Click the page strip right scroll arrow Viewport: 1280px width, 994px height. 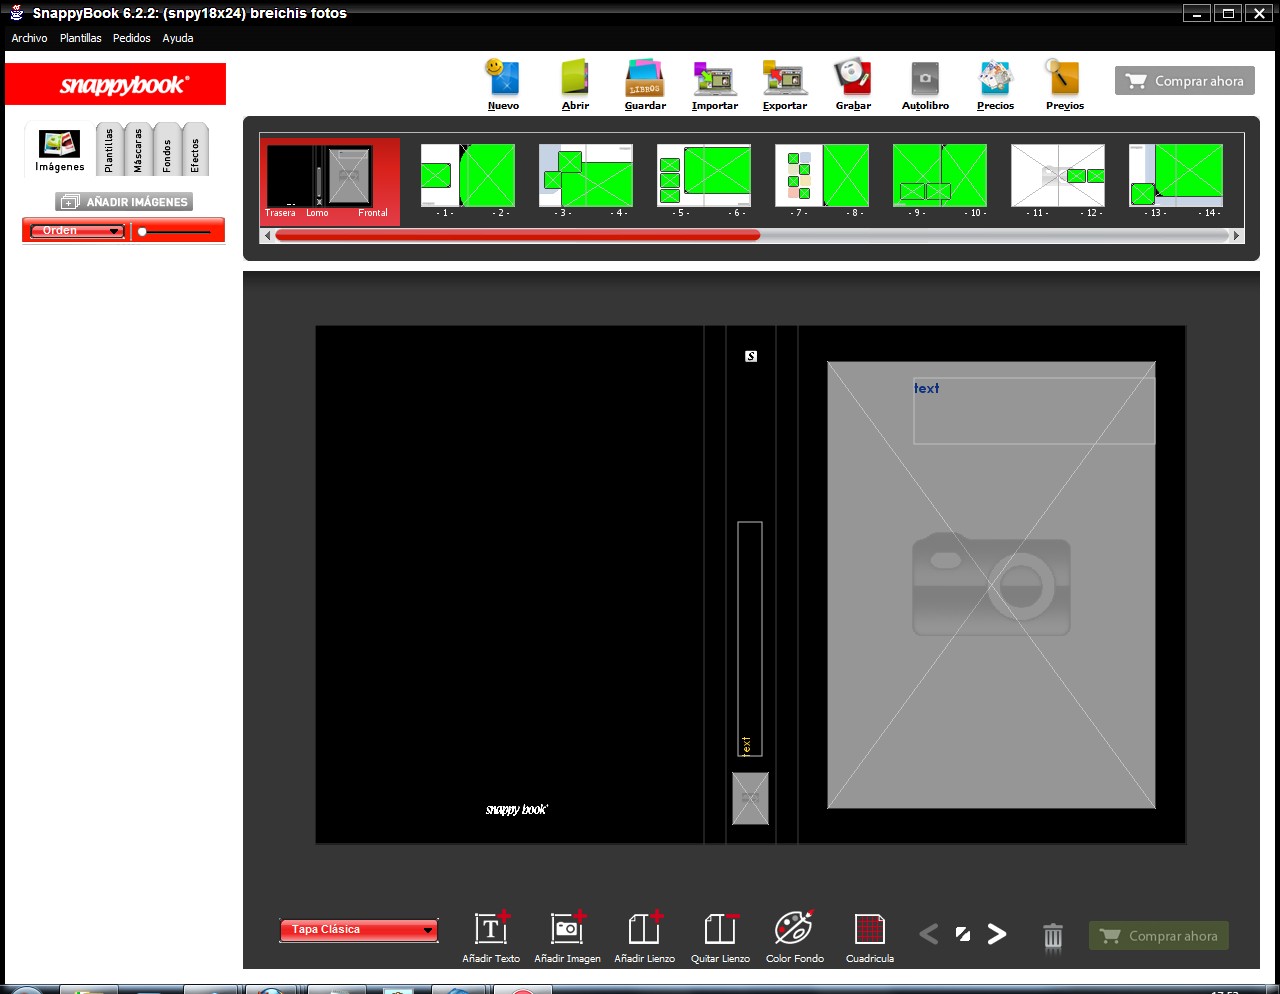point(1237,236)
